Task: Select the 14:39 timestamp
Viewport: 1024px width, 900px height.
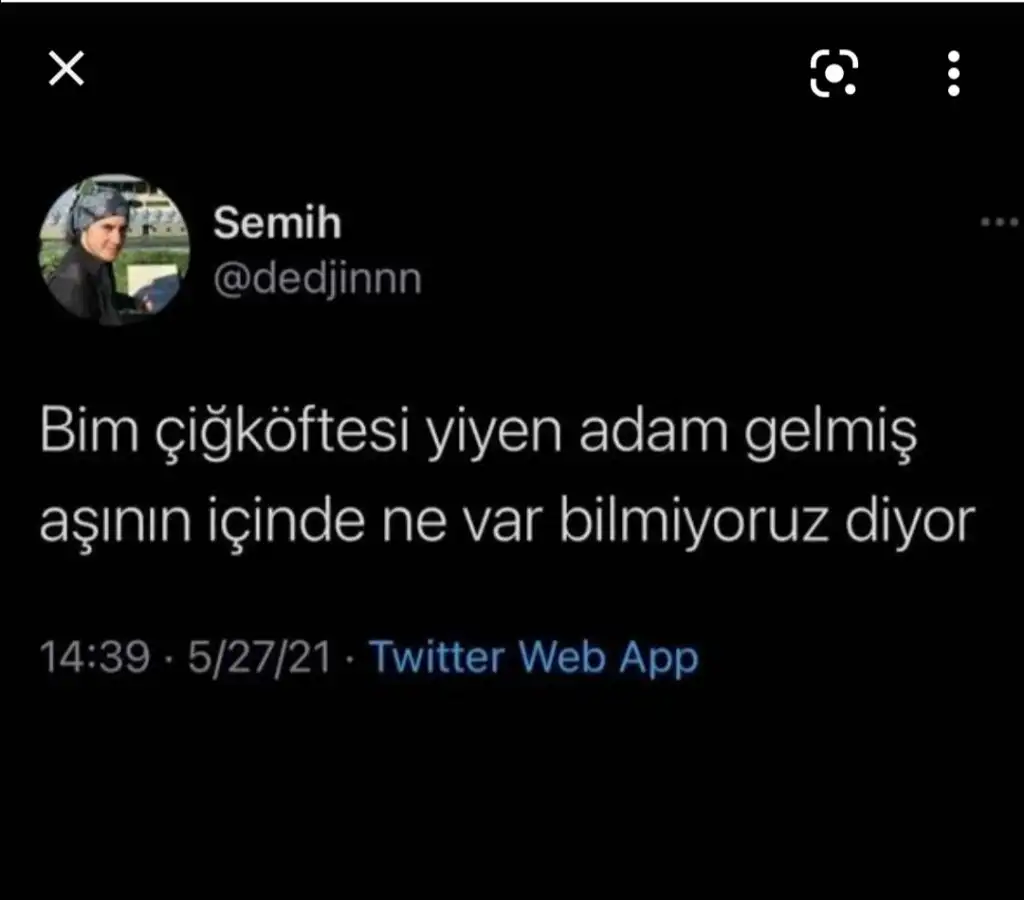Action: [95, 656]
